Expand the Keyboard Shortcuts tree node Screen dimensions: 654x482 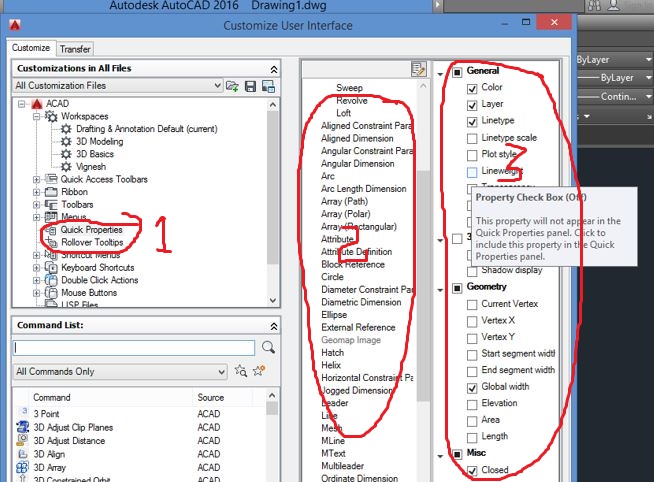[36, 268]
